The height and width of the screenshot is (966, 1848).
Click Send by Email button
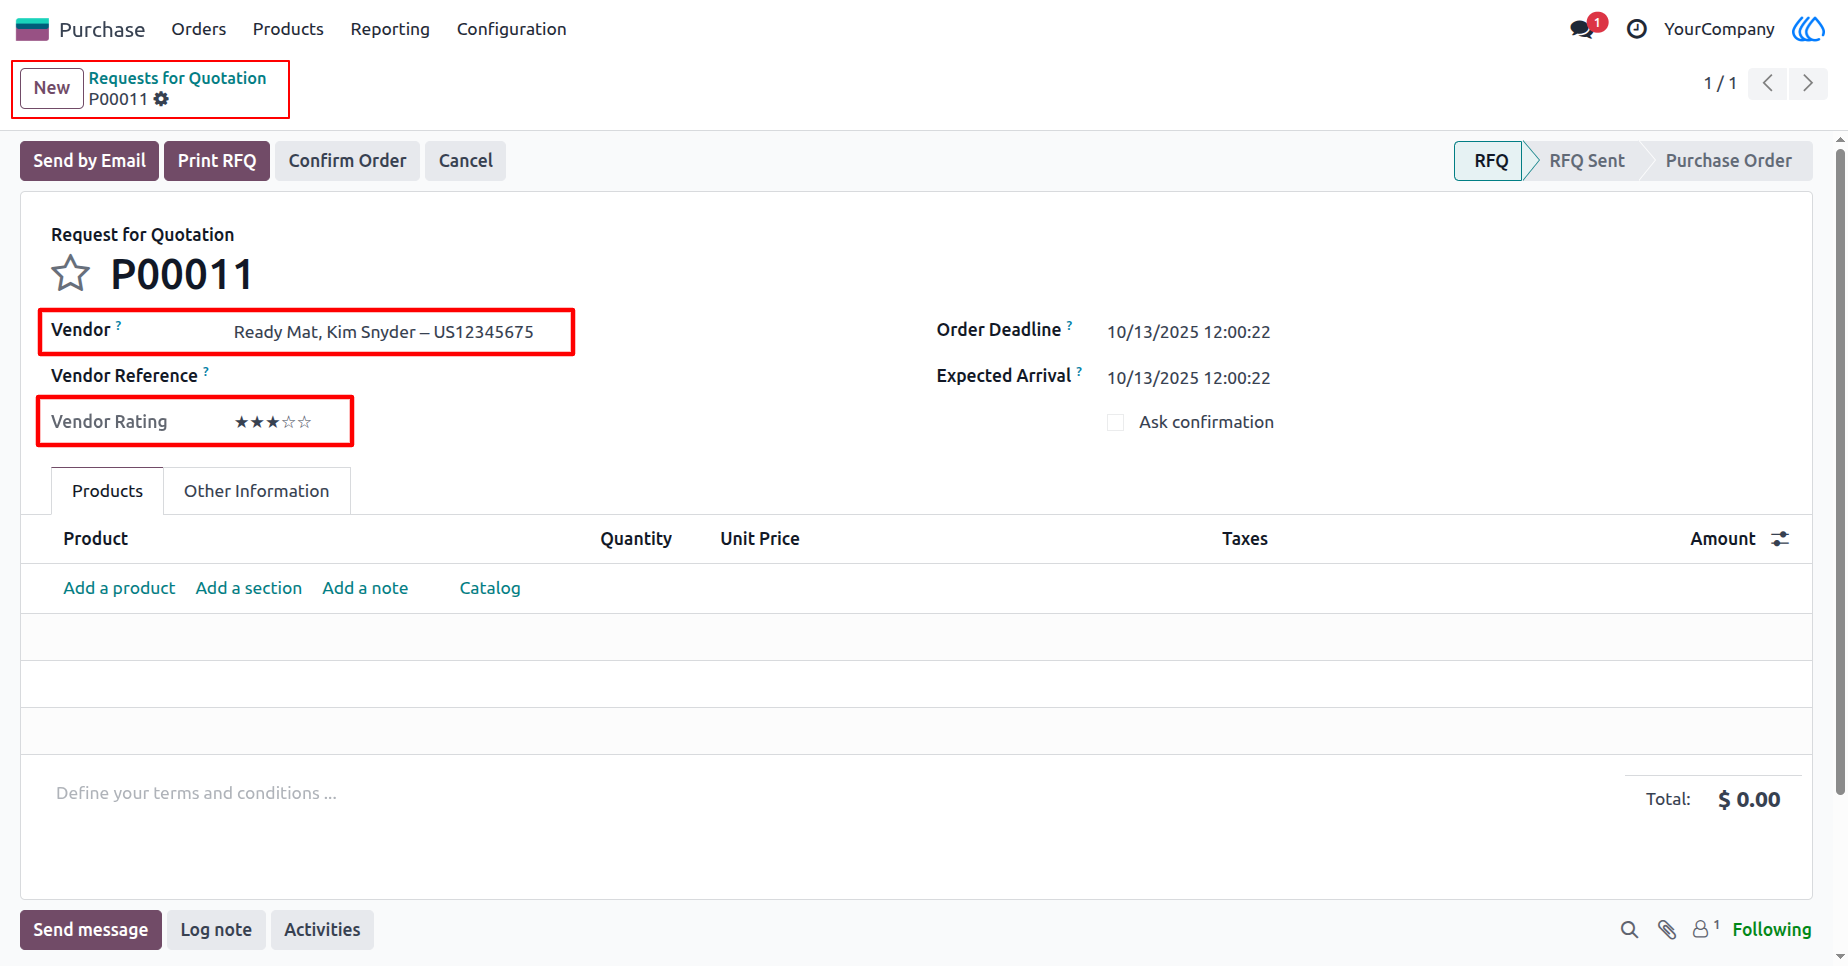click(x=89, y=161)
